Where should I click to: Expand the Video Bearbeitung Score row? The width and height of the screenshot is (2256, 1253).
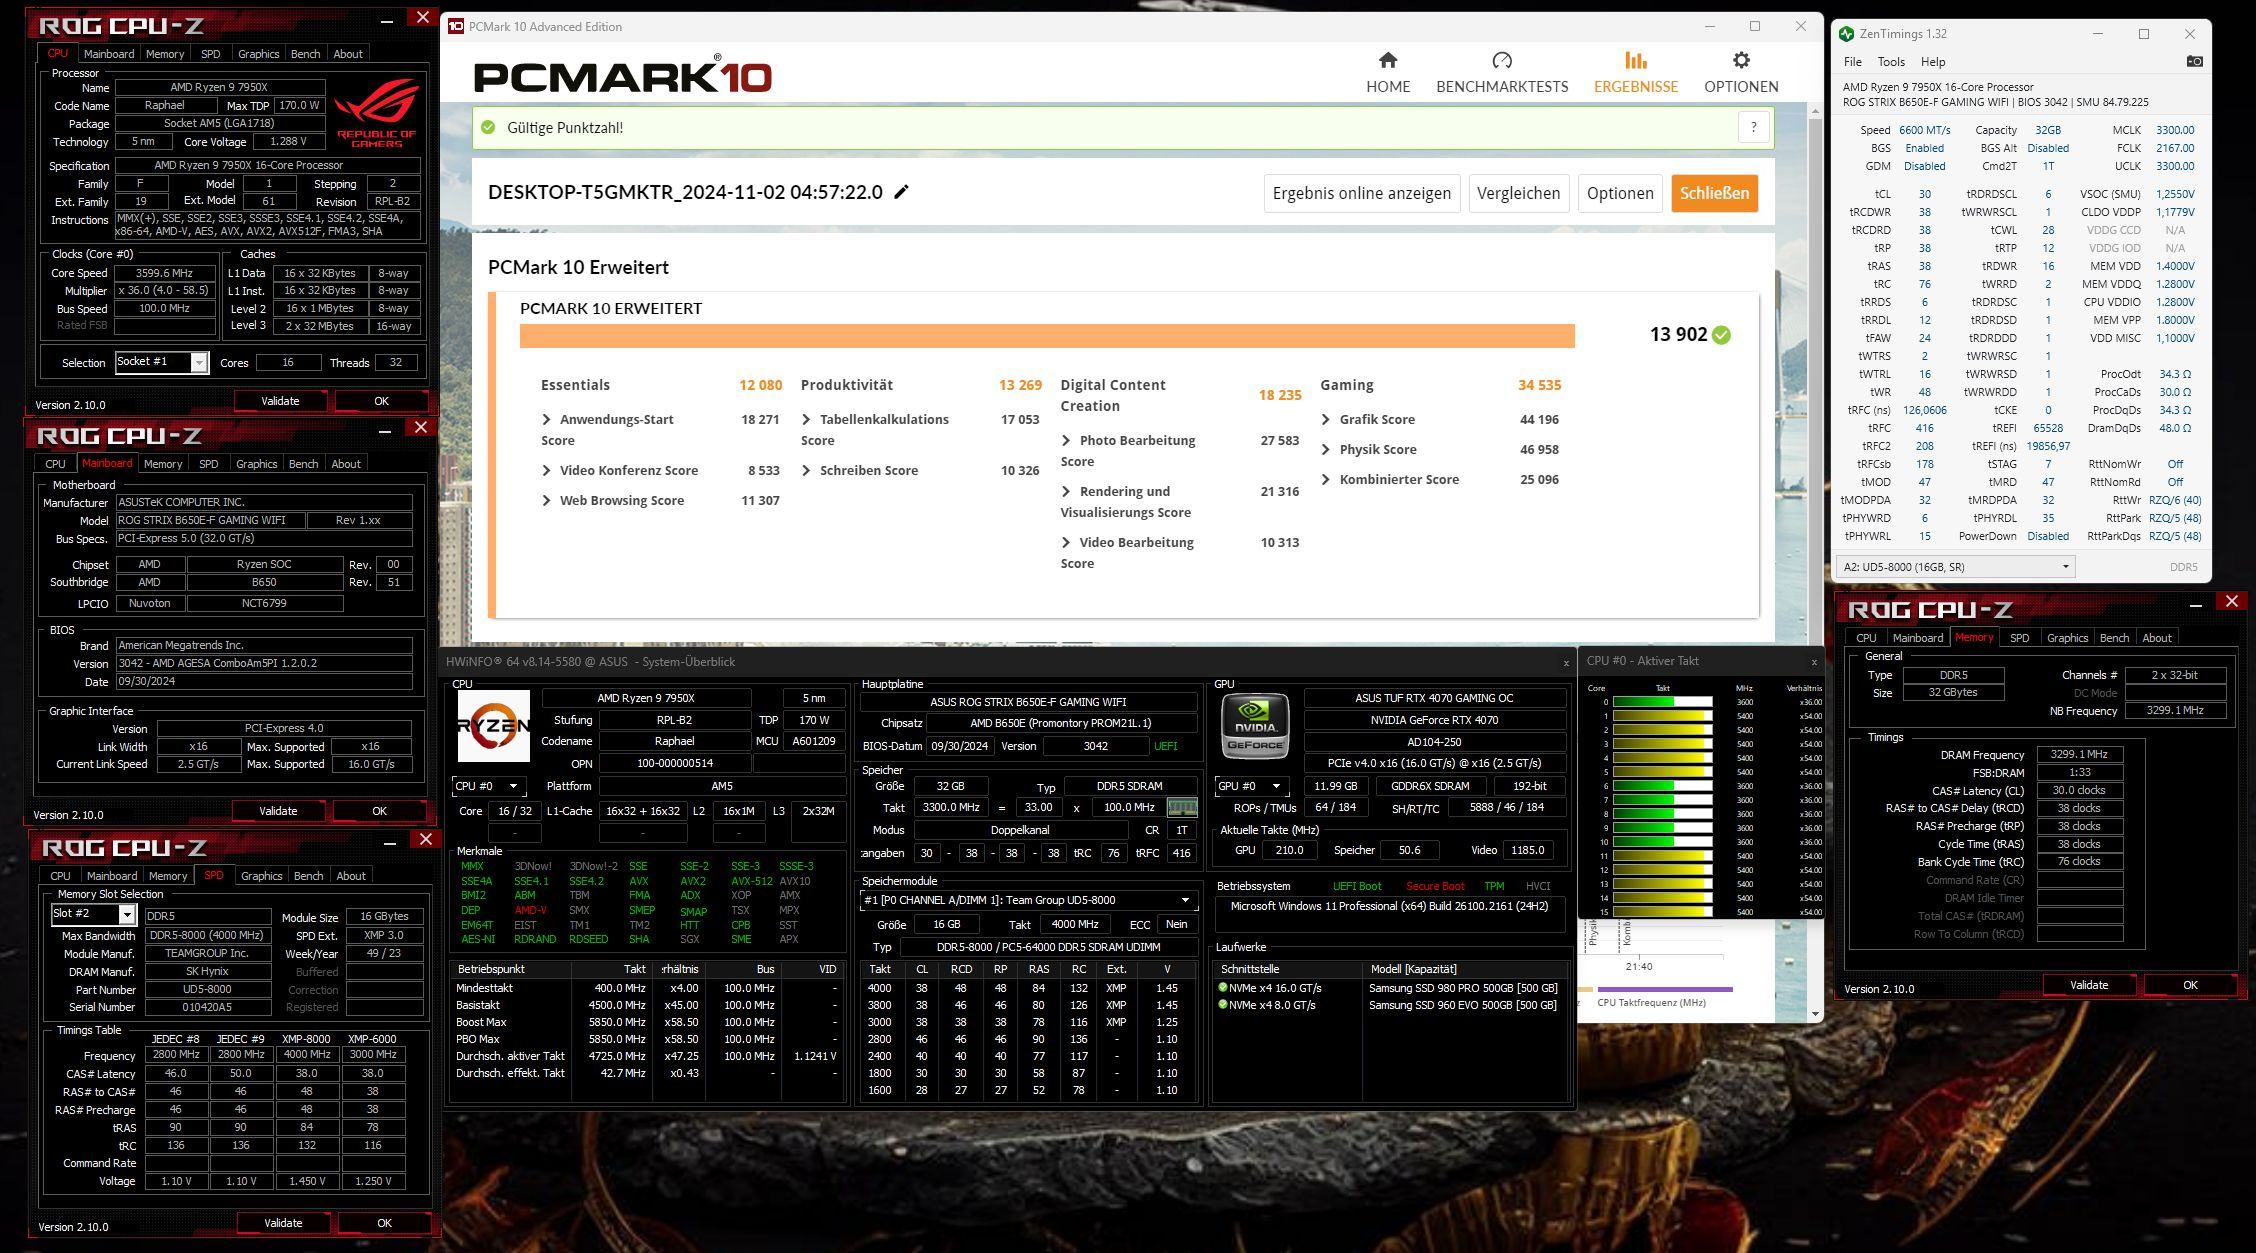[1066, 543]
